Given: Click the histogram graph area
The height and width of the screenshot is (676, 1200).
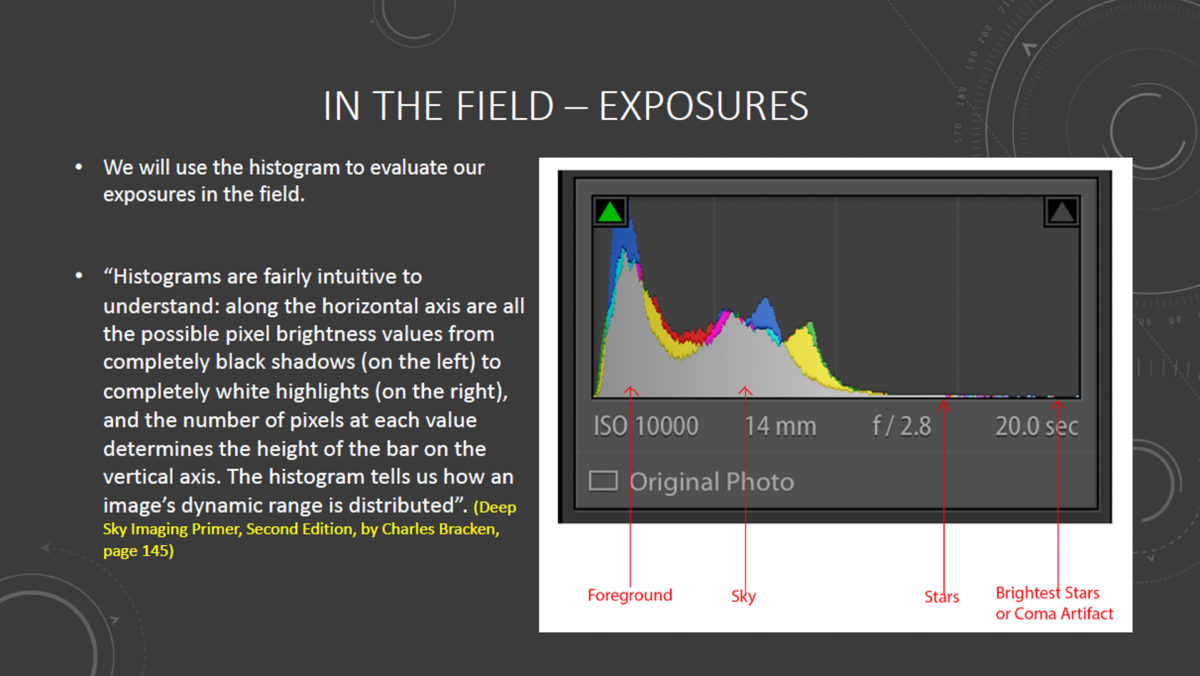Looking at the screenshot, I should click(836, 297).
